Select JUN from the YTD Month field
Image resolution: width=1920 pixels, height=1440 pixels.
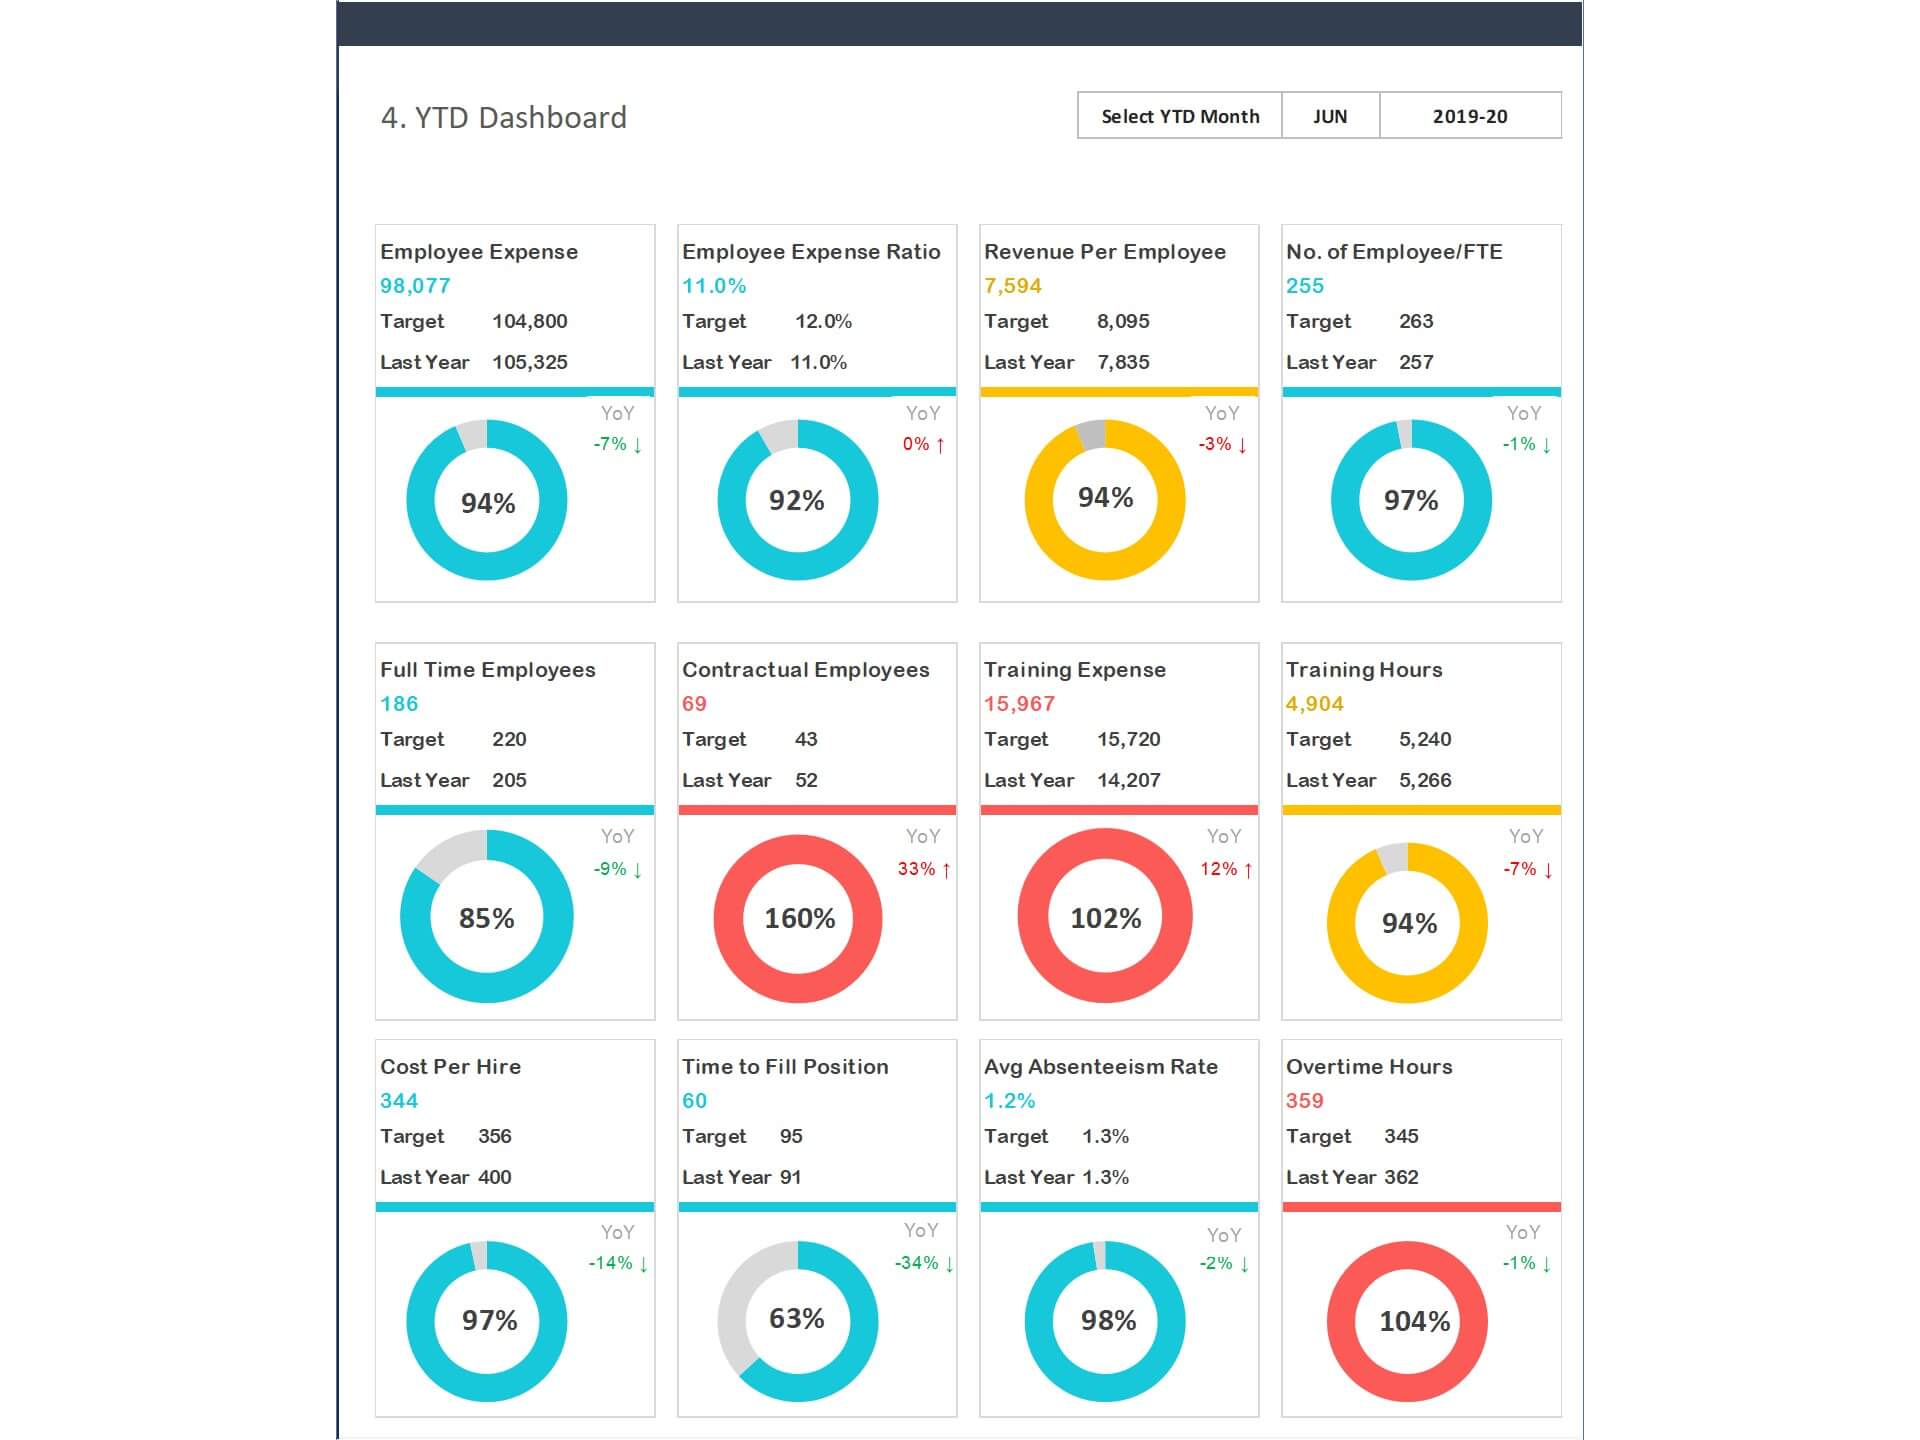1329,115
